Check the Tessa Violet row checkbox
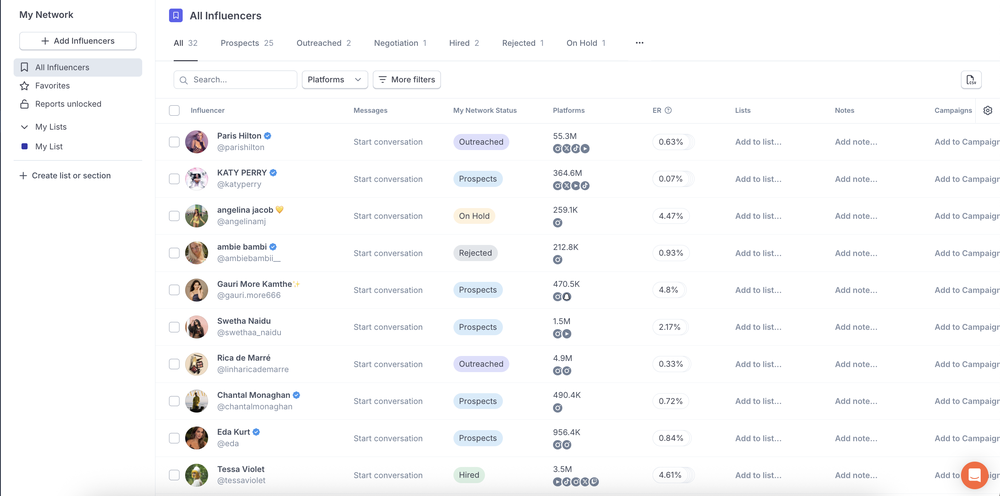Screen dimensions: 1000x496 click(x=174, y=475)
